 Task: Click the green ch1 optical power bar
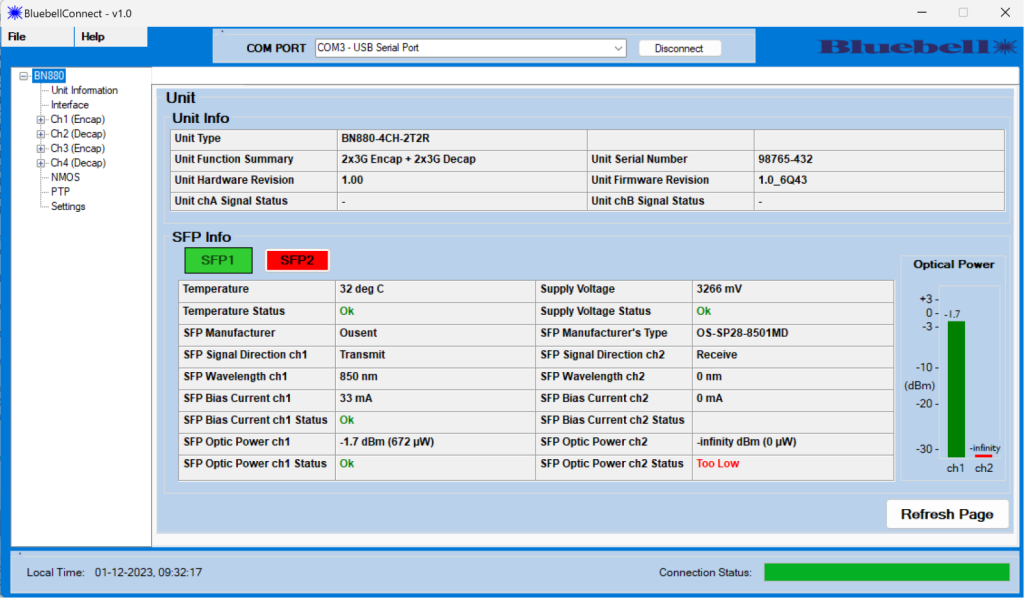(956, 388)
